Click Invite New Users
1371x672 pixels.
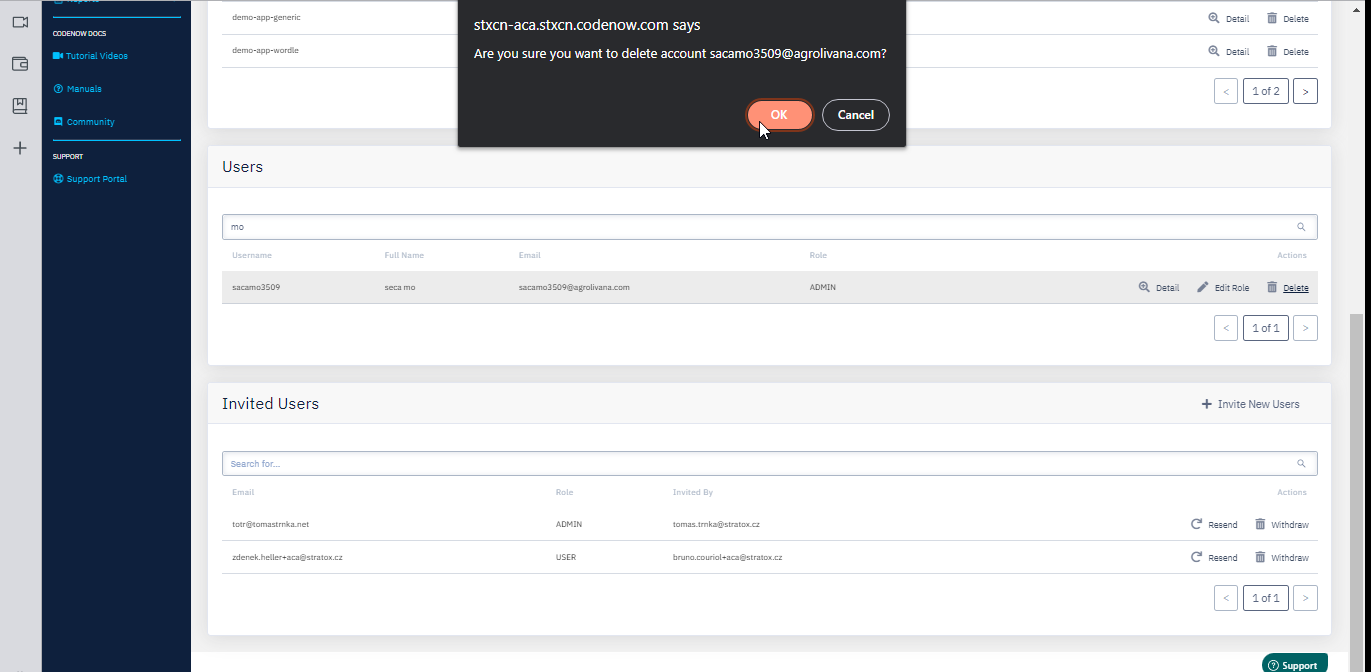[1250, 404]
